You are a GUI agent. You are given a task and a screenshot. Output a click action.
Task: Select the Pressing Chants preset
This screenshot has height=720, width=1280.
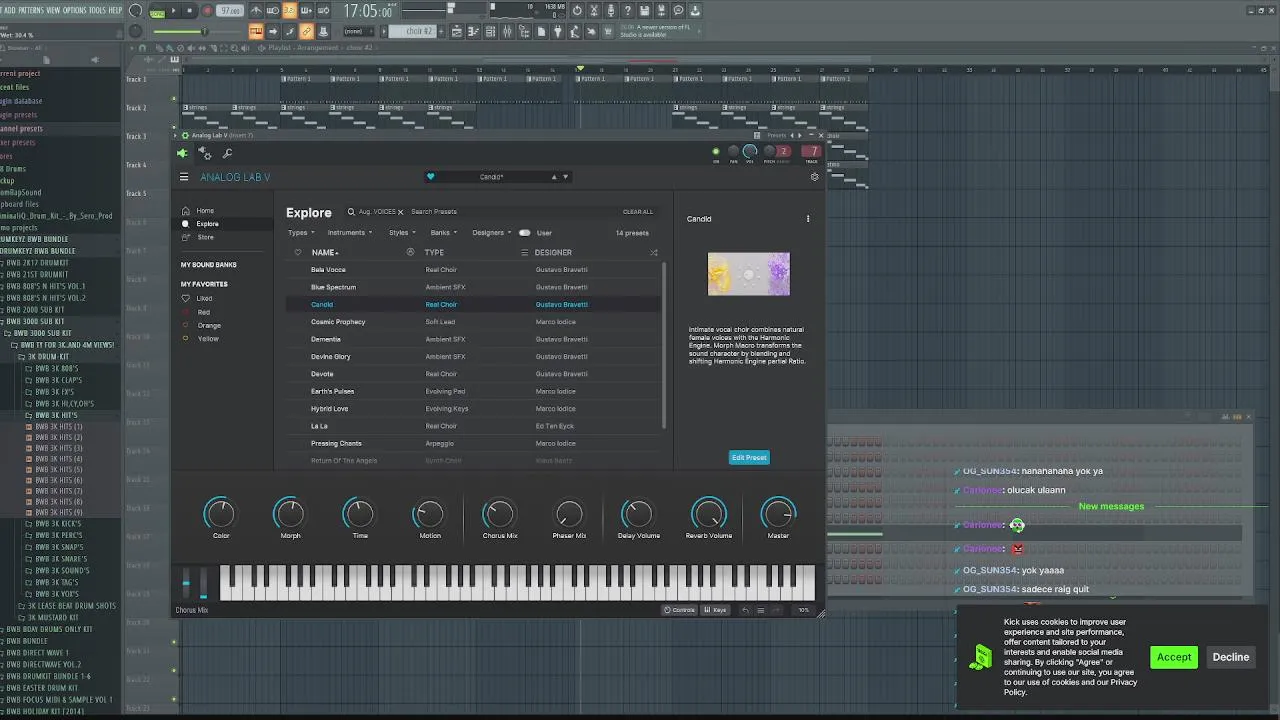[x=473, y=444]
